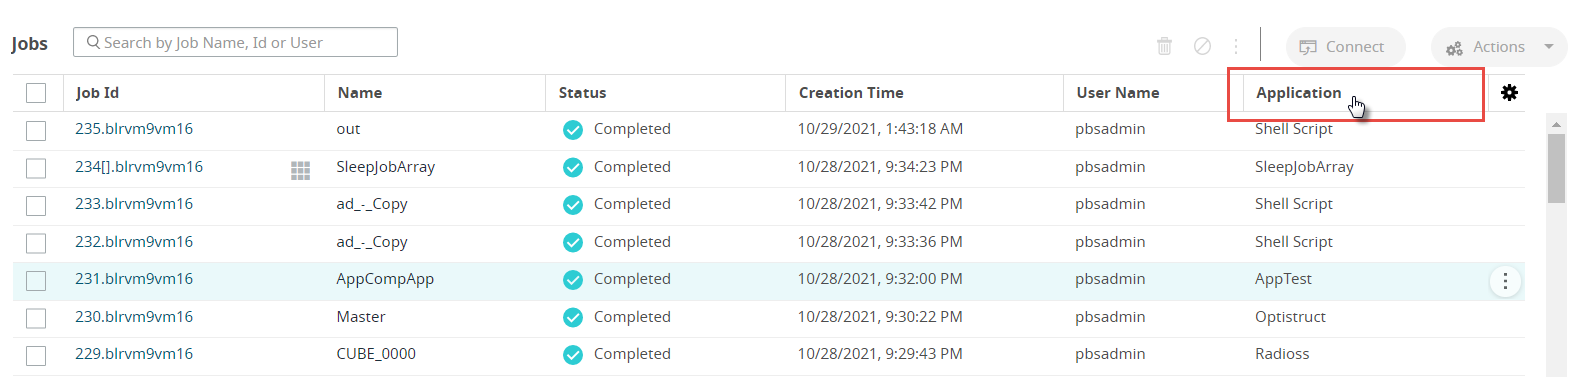Click the cancel job circle-slash icon

1203,46
